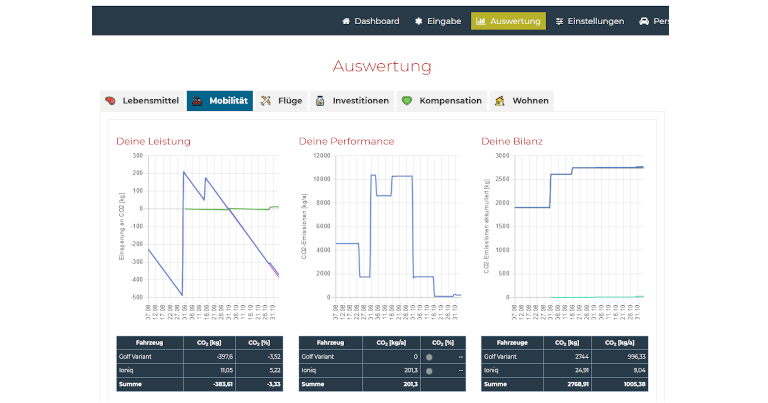Click the green Kompensation icon
The width and height of the screenshot is (768, 403).
(407, 101)
